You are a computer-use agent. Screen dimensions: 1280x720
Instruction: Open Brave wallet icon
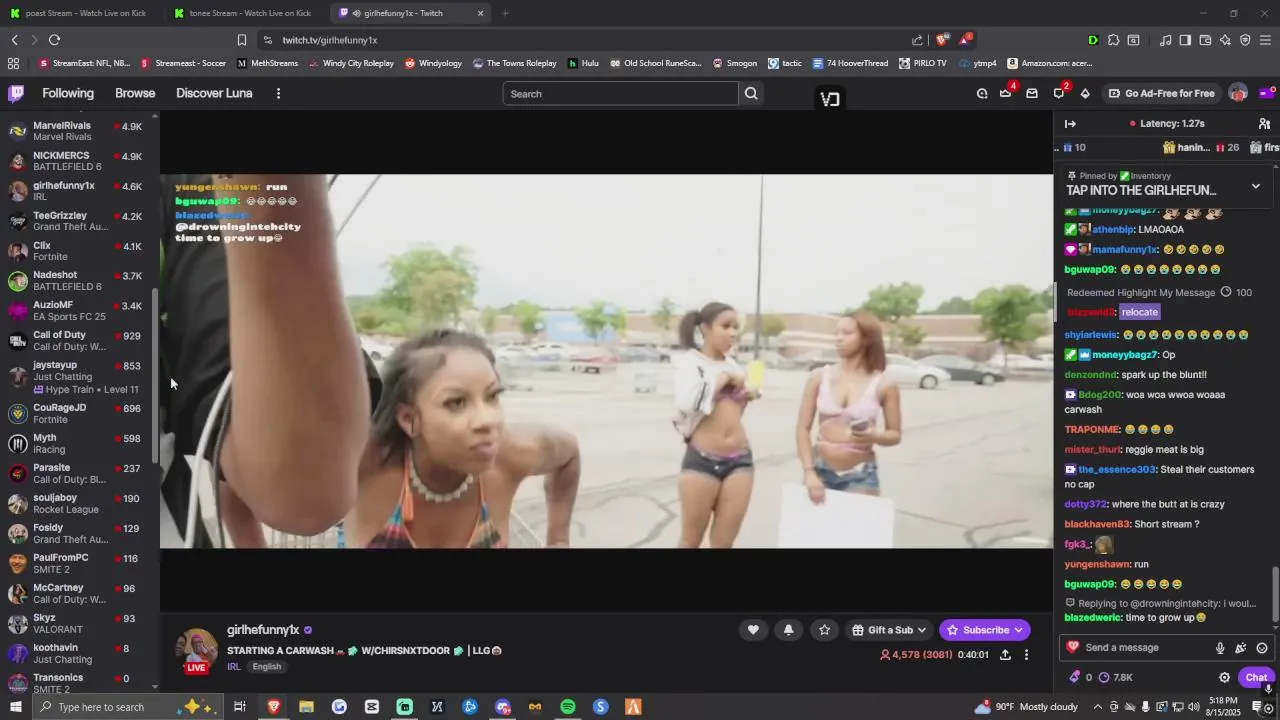tap(1205, 40)
